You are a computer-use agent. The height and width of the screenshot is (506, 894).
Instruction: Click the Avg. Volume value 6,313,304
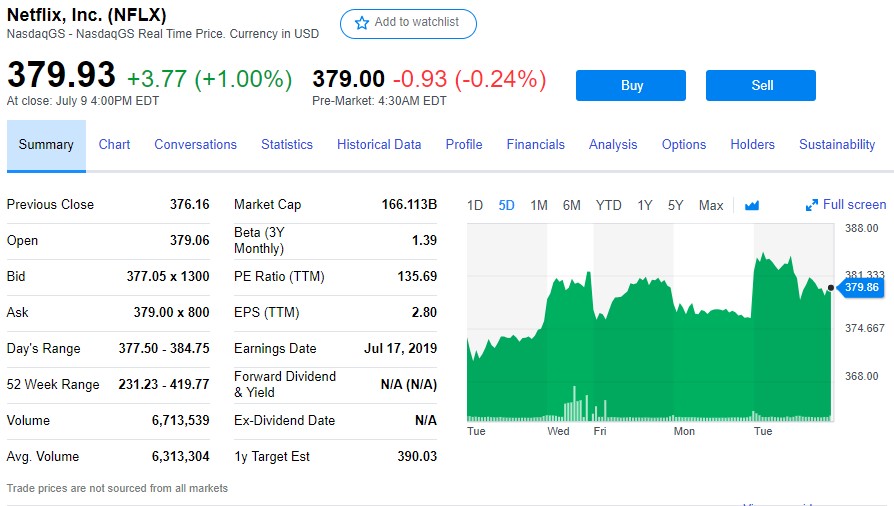(x=181, y=456)
